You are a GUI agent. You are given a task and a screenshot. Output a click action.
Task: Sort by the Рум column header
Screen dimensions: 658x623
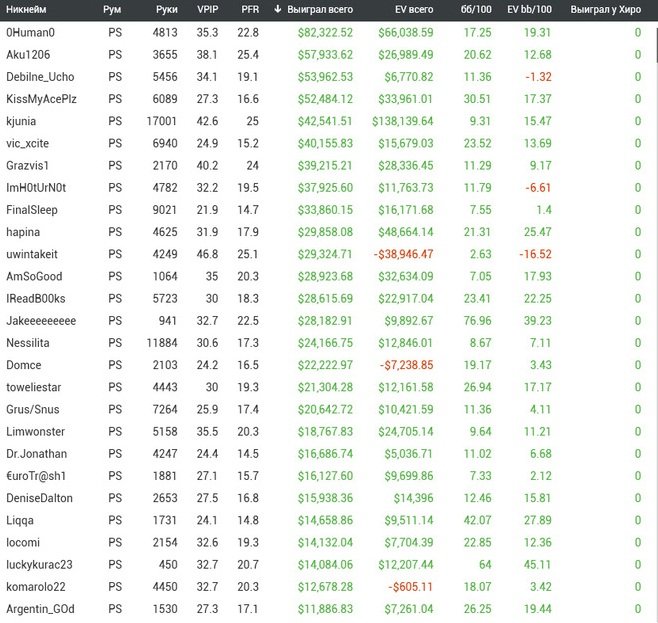pyautogui.click(x=113, y=9)
